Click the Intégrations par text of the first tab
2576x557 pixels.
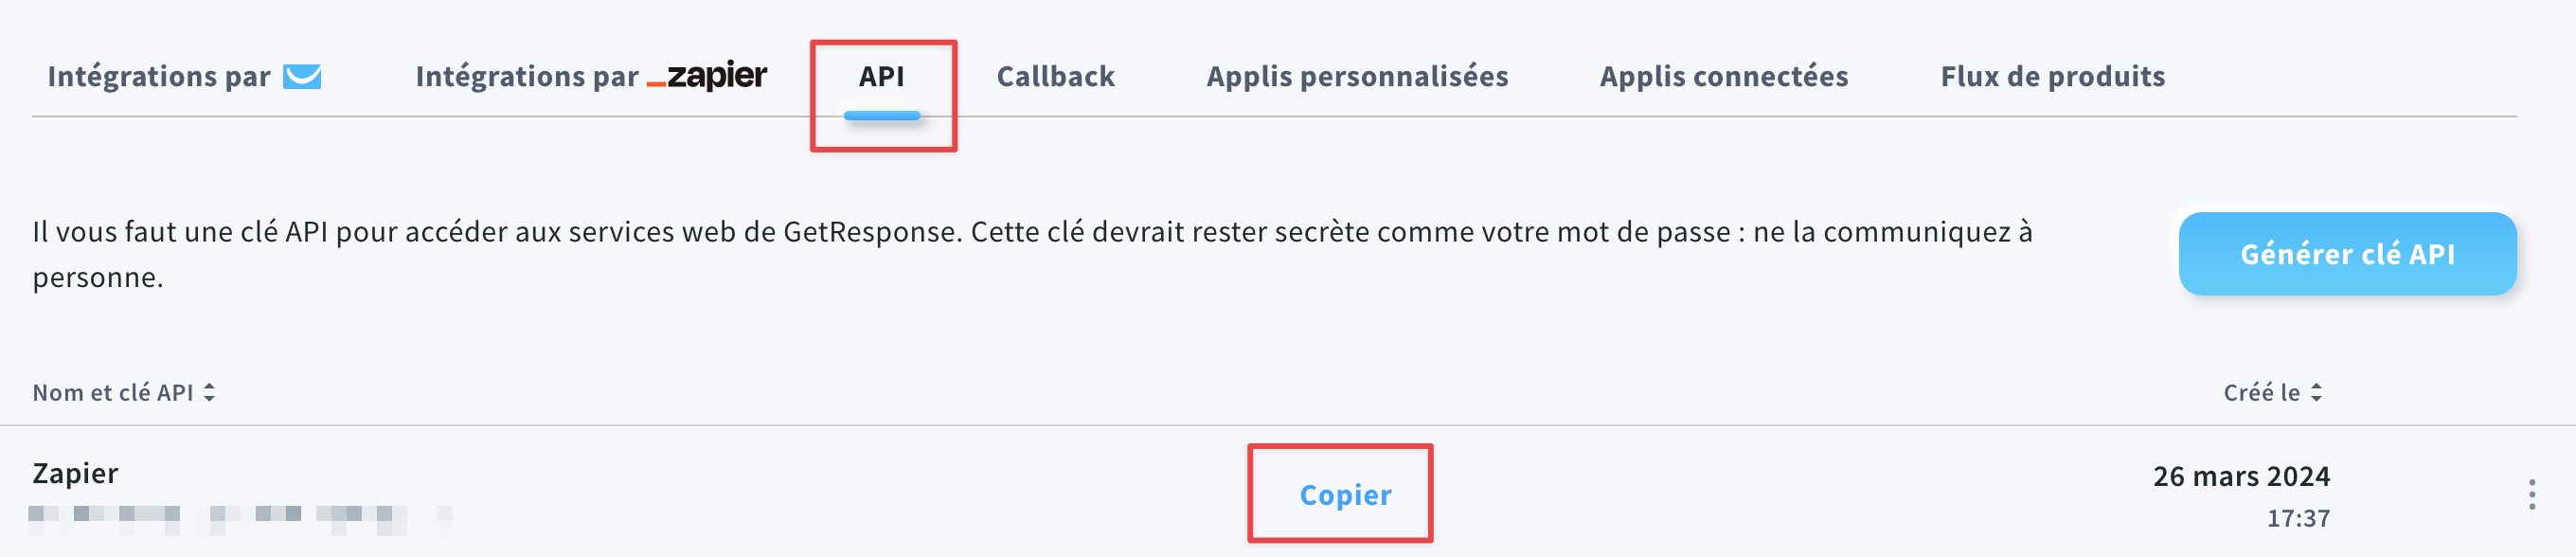click(159, 76)
